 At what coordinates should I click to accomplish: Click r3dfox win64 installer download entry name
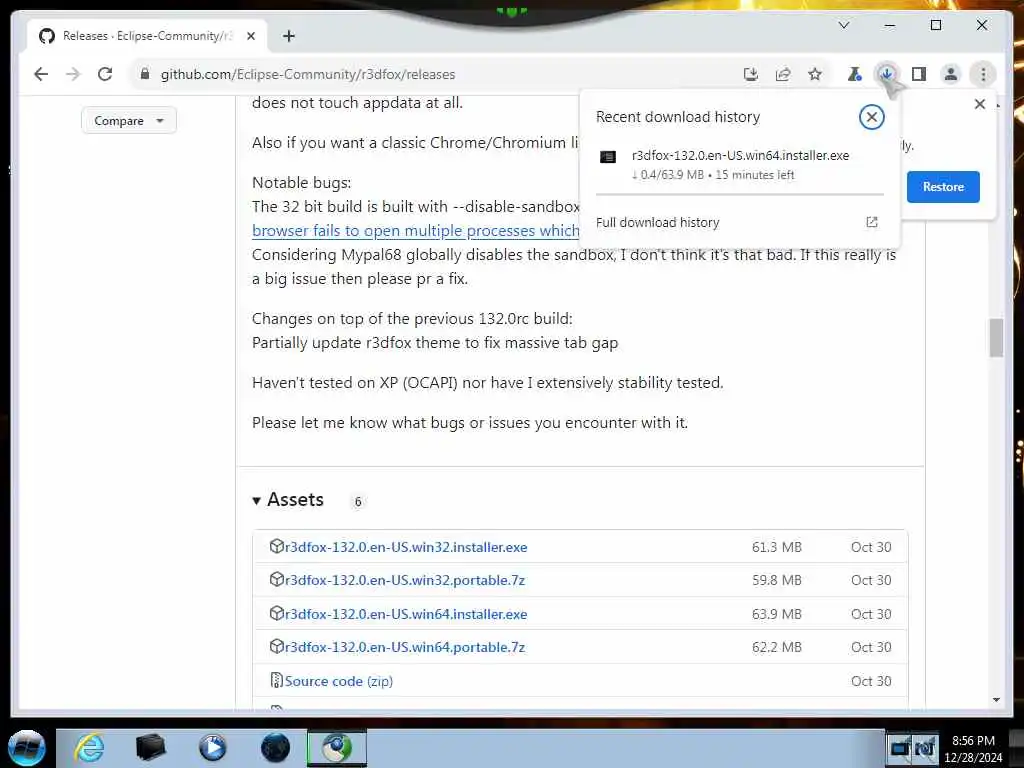pos(741,155)
